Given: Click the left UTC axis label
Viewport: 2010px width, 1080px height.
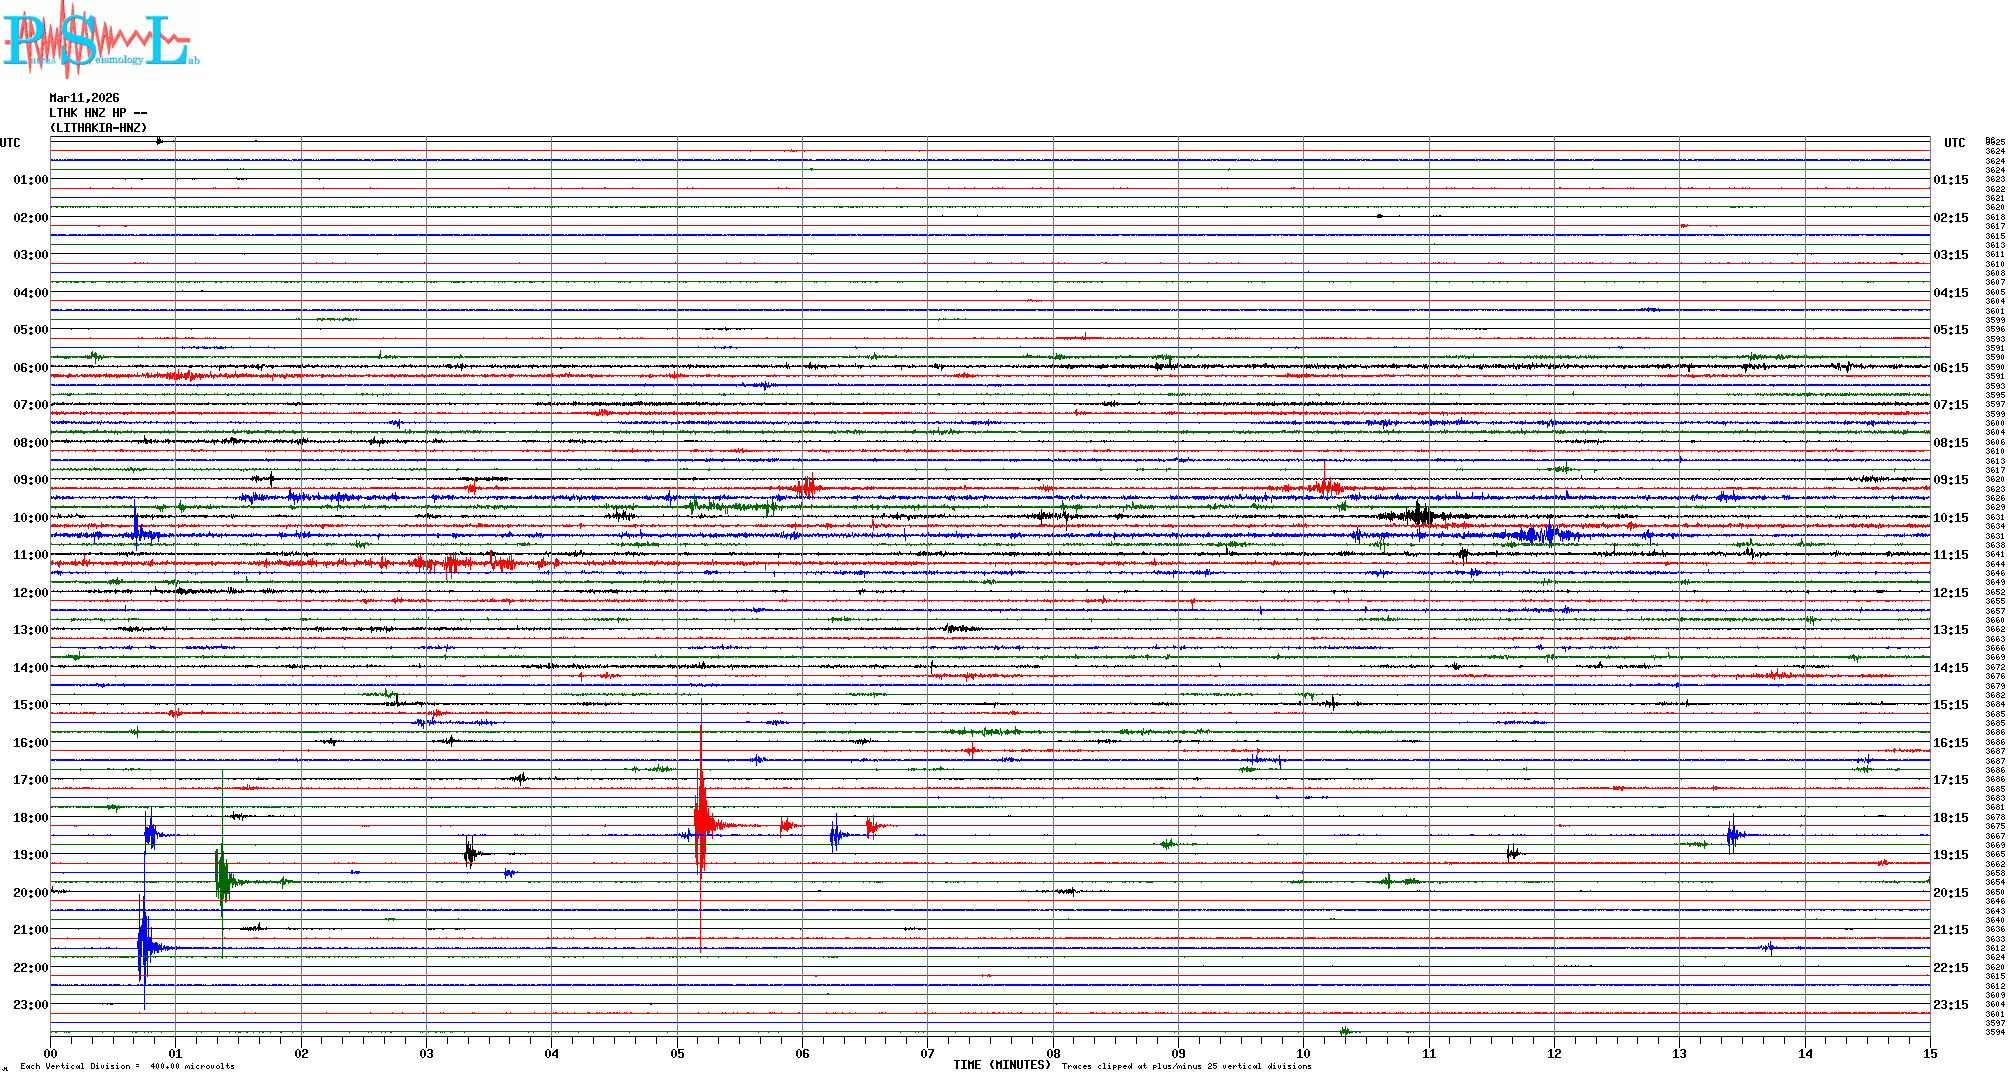Looking at the screenshot, I should click(10, 143).
